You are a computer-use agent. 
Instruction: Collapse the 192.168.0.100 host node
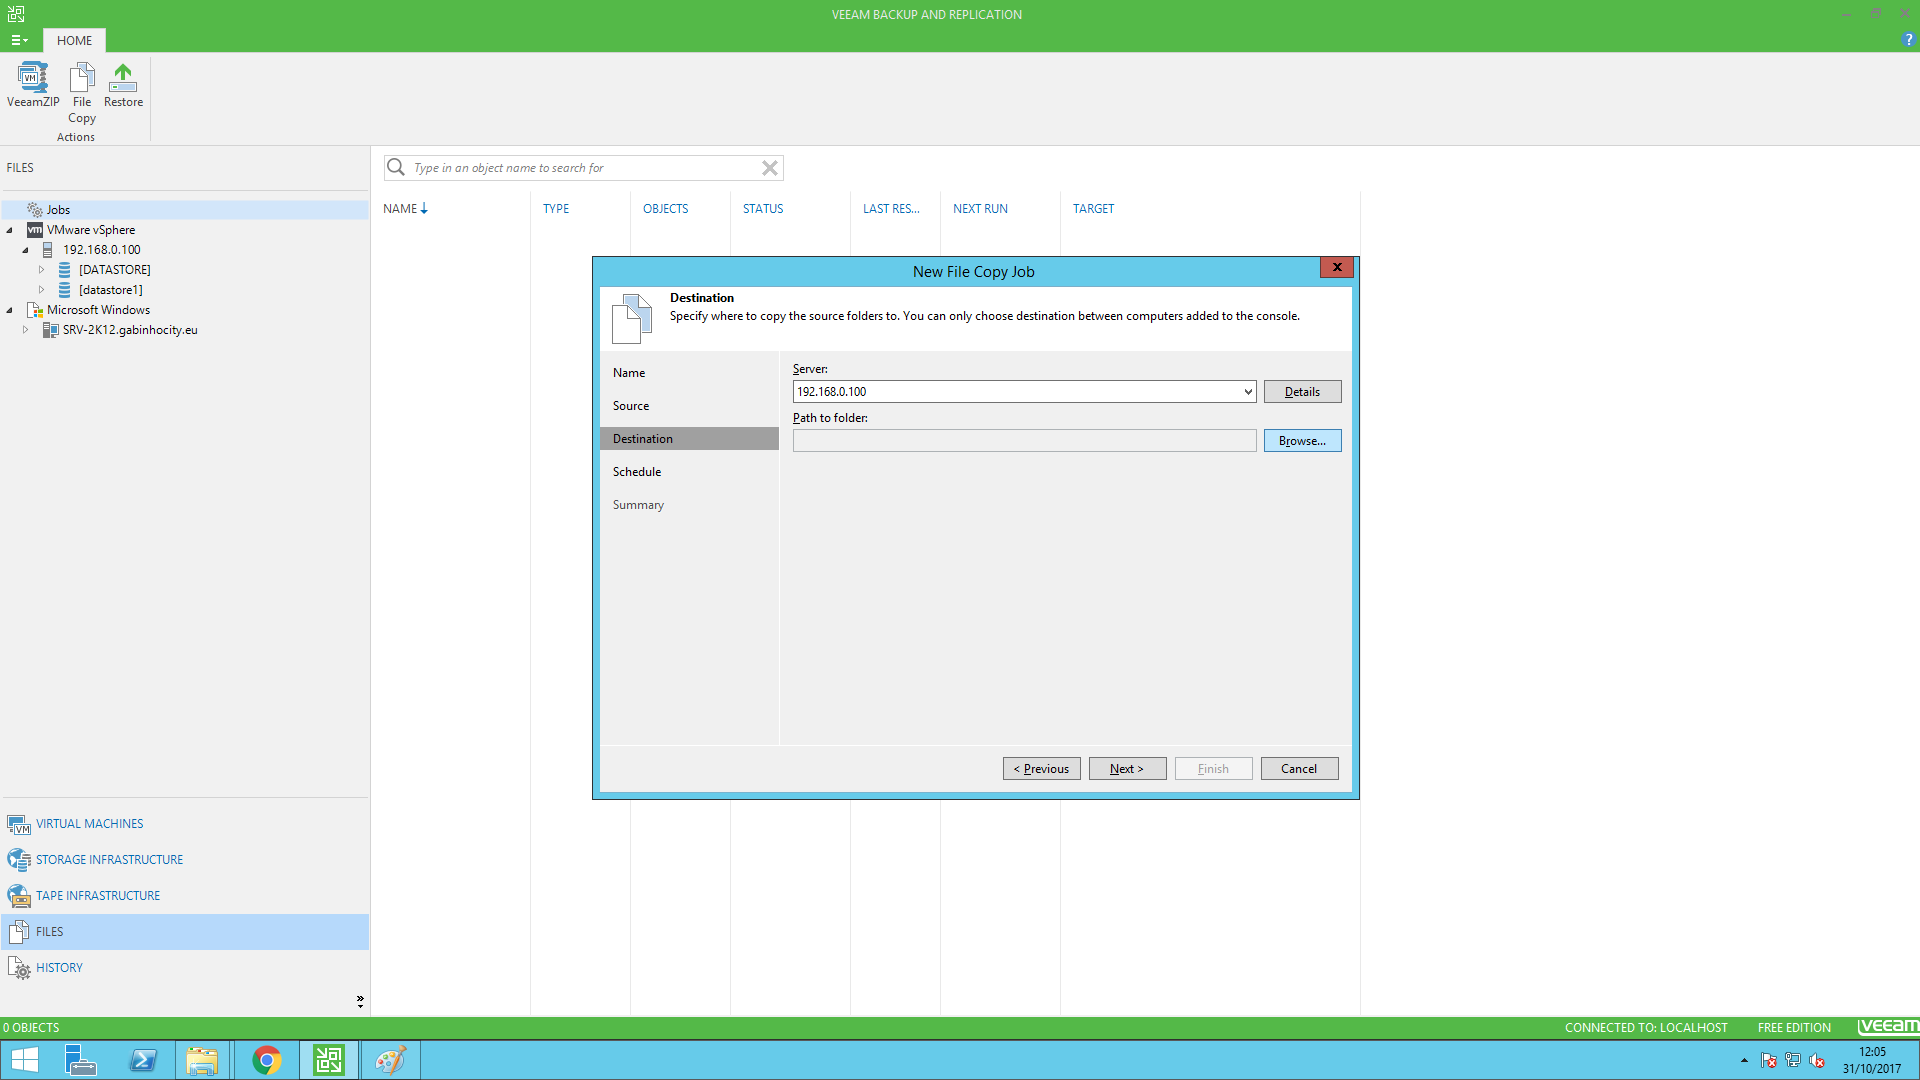click(26, 250)
